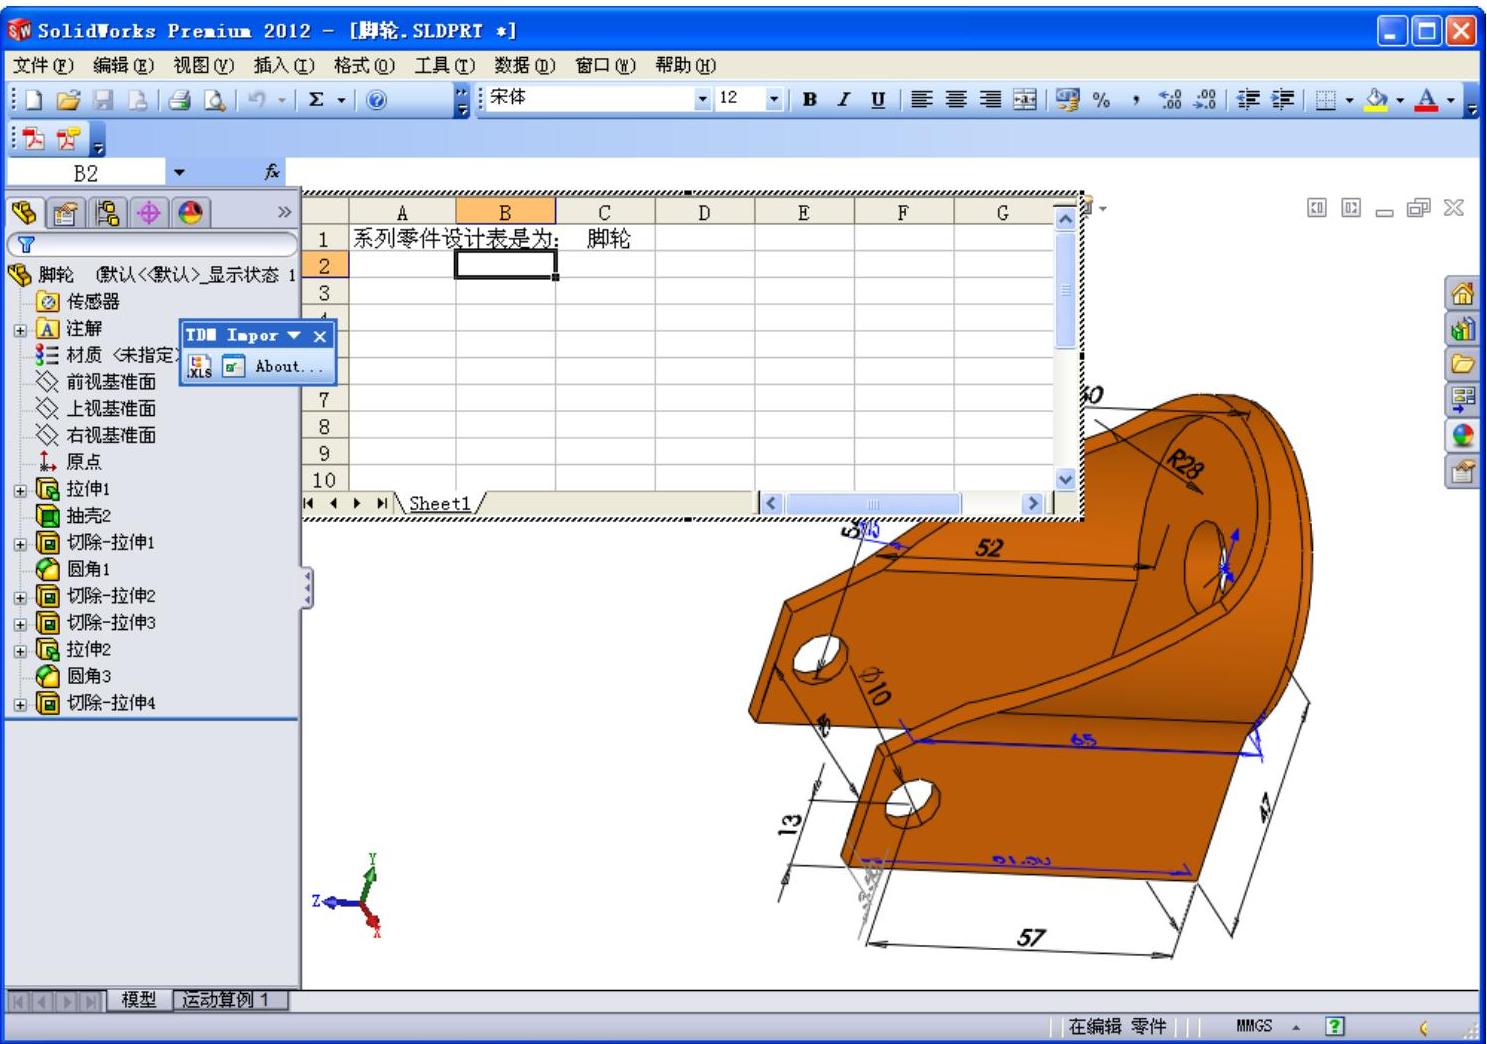Select row 9 header
This screenshot has width=1487, height=1044.
[x=324, y=453]
